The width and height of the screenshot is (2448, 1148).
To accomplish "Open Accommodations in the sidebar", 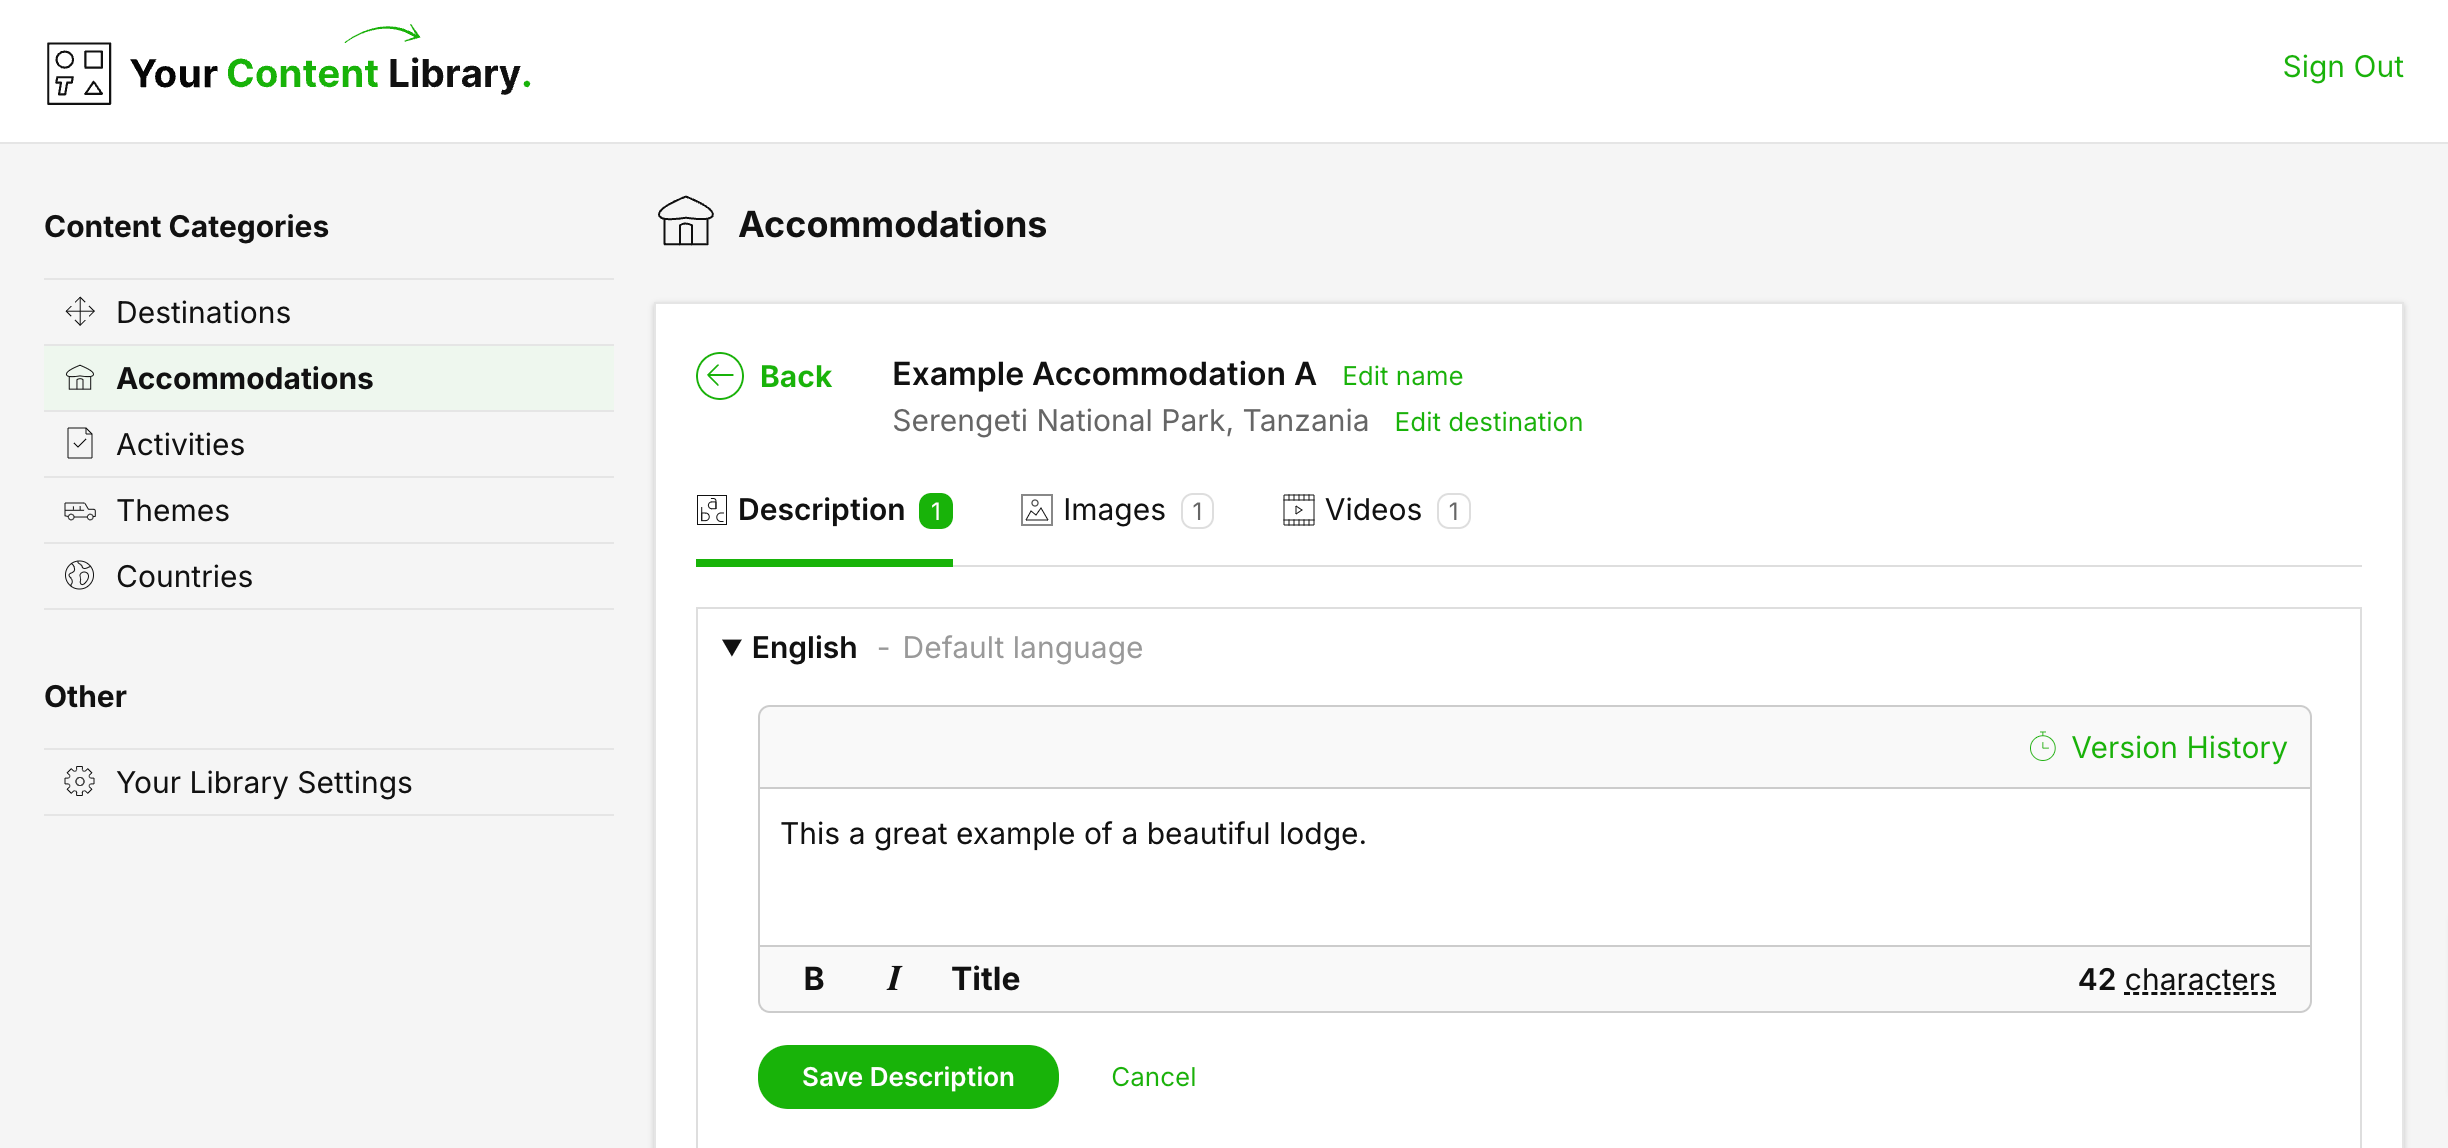I will pos(244,378).
